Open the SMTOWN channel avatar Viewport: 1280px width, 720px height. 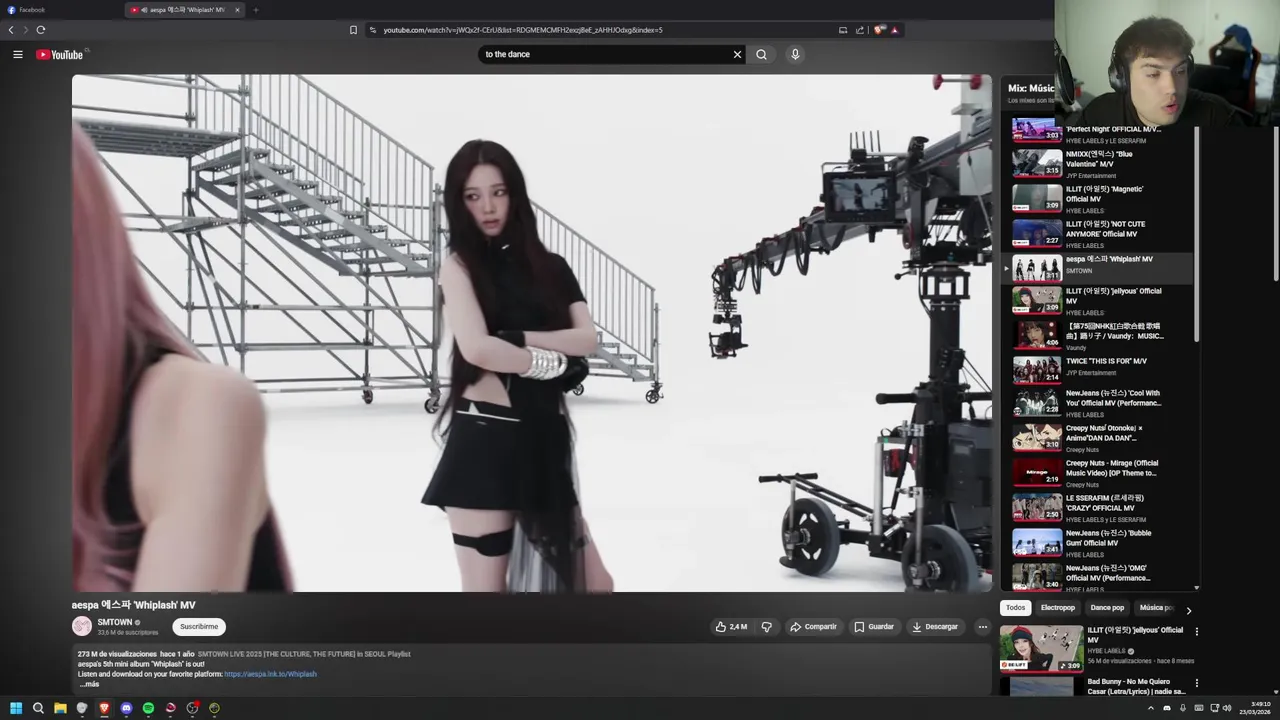point(82,627)
